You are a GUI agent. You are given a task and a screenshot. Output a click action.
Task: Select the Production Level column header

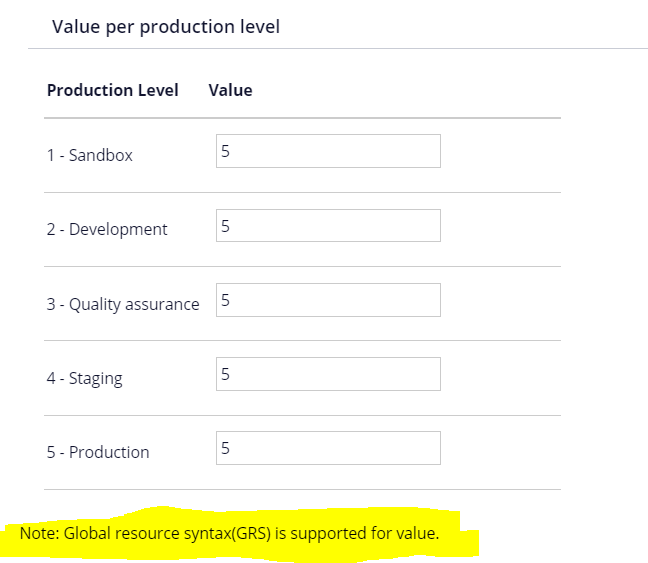click(113, 90)
